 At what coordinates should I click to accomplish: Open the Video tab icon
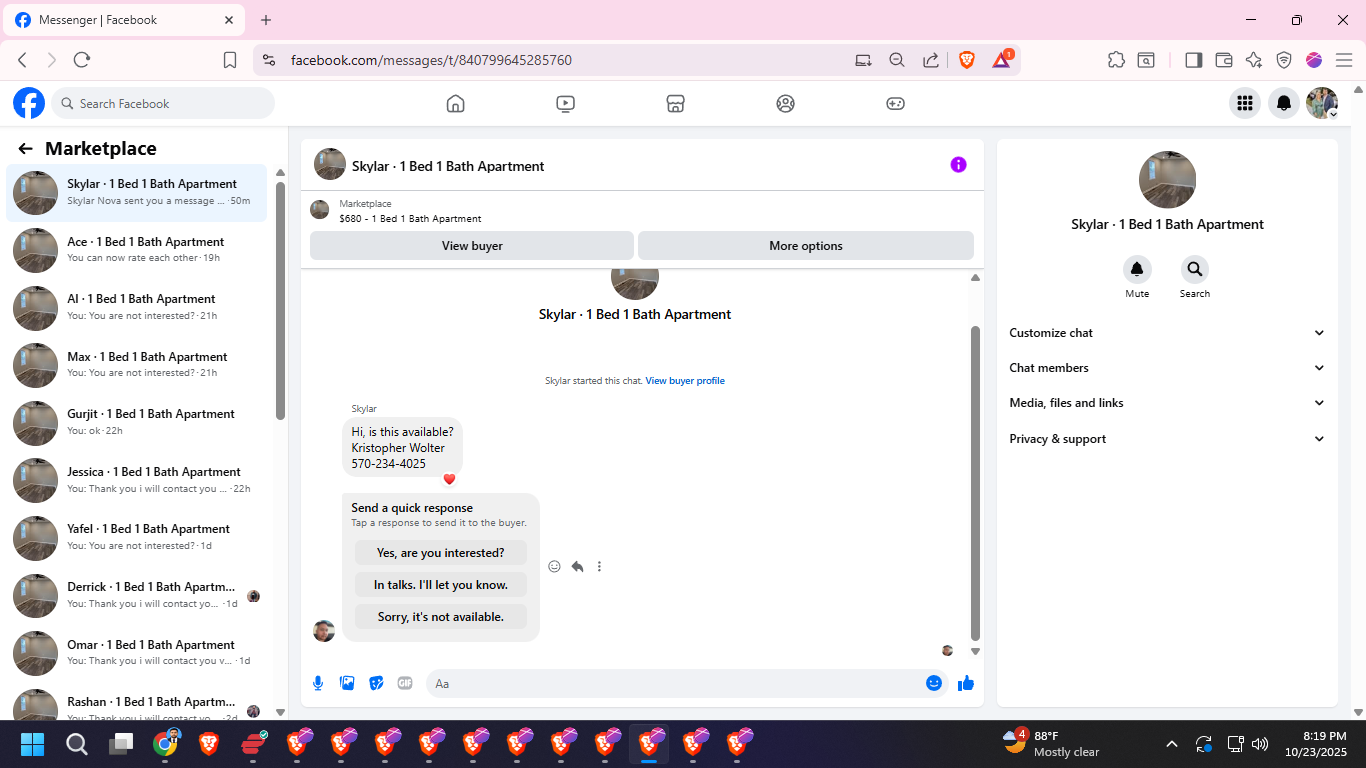pyautogui.click(x=566, y=103)
